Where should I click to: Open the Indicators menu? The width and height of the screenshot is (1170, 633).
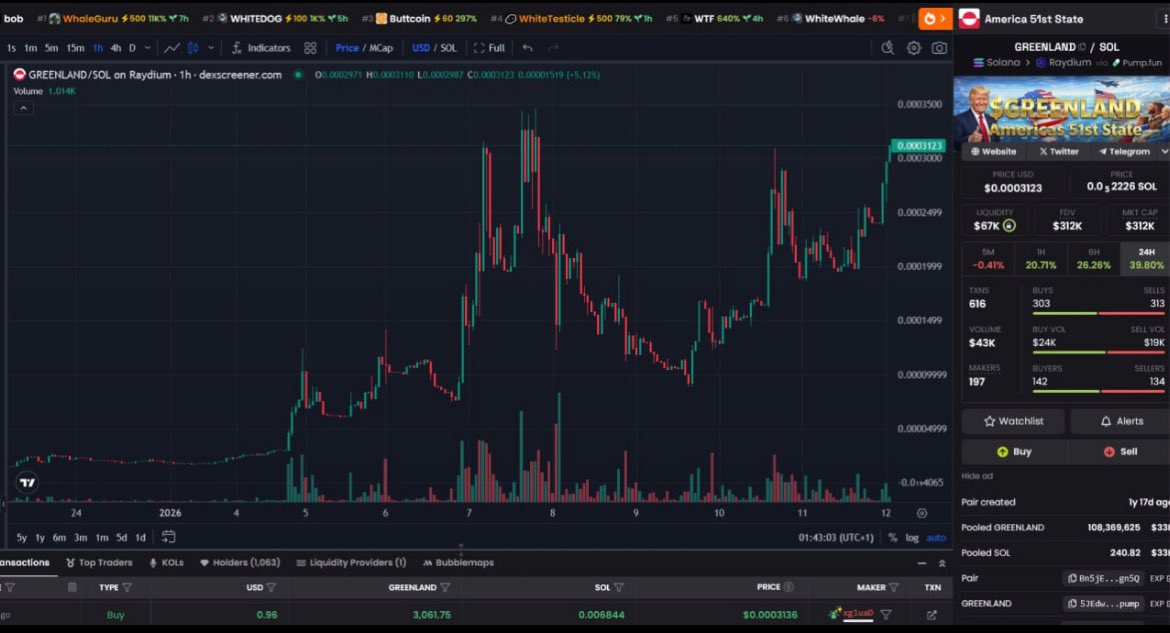(x=260, y=48)
